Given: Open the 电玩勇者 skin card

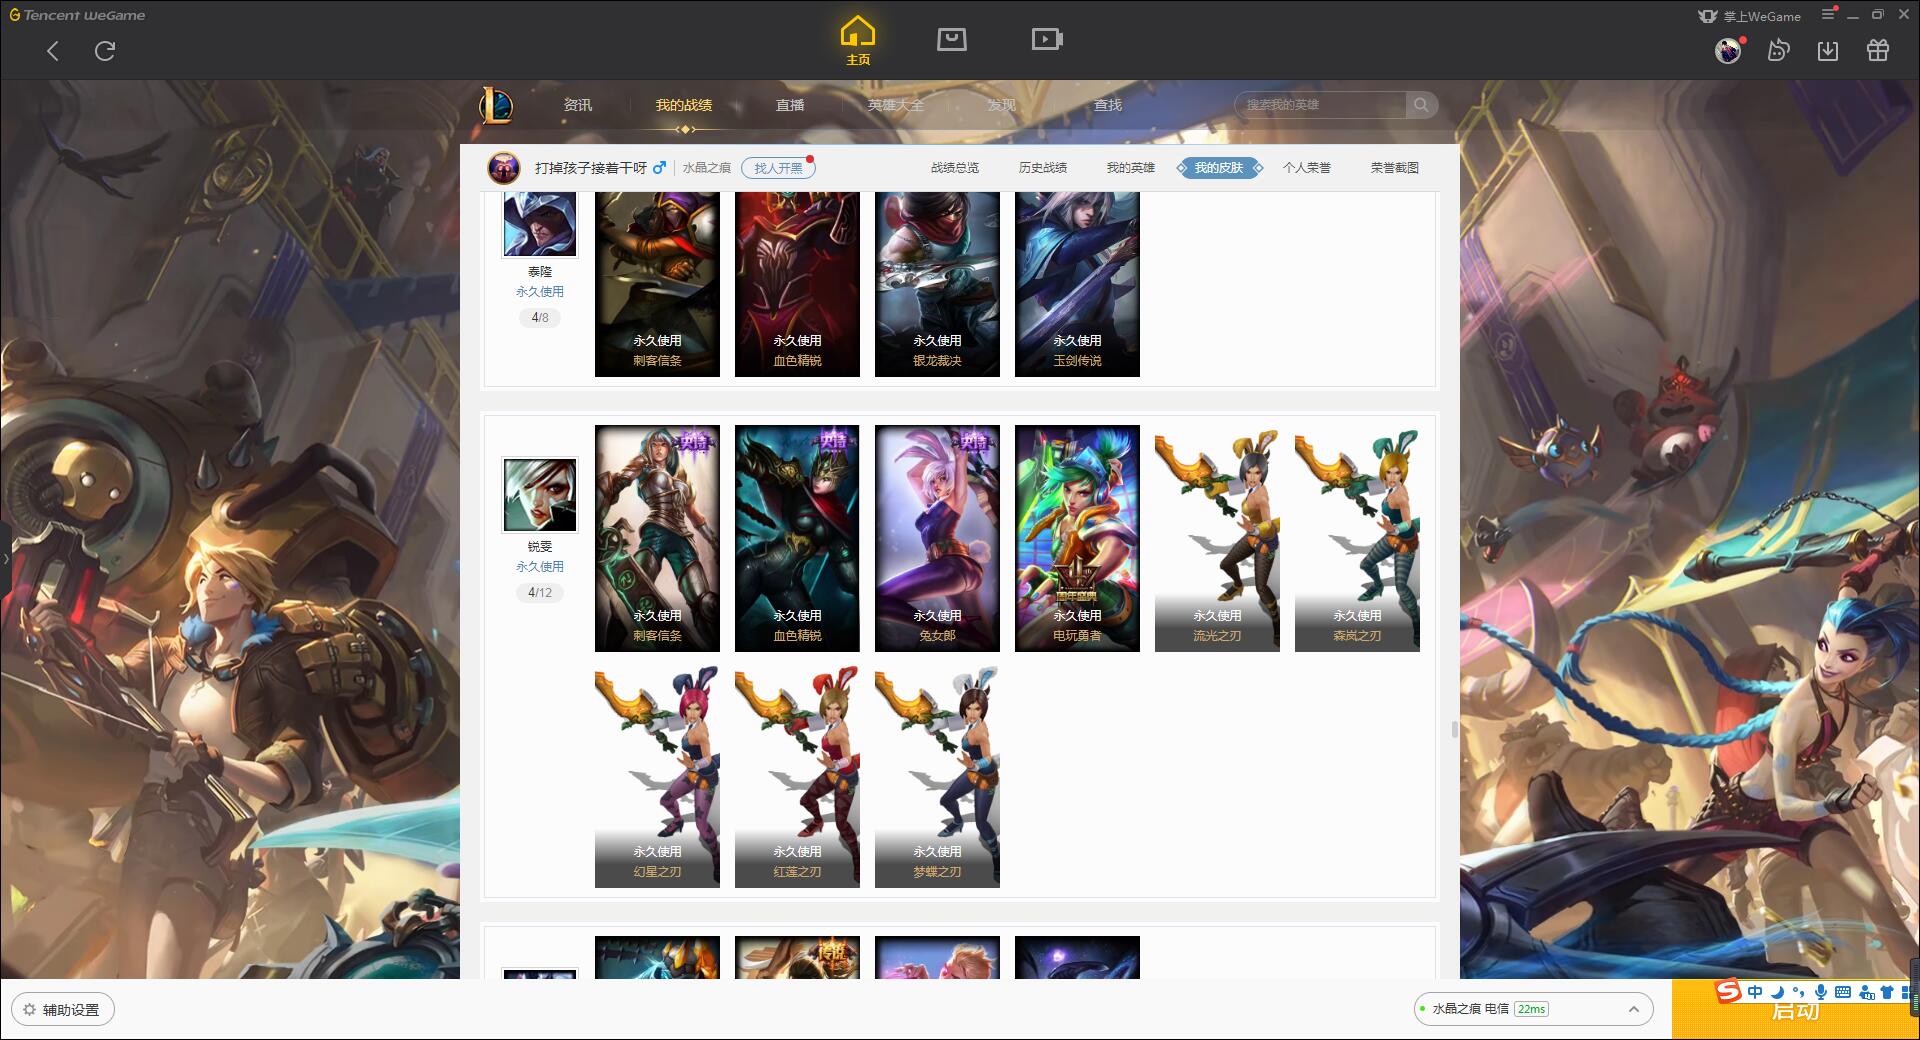Looking at the screenshot, I should pos(1077,538).
